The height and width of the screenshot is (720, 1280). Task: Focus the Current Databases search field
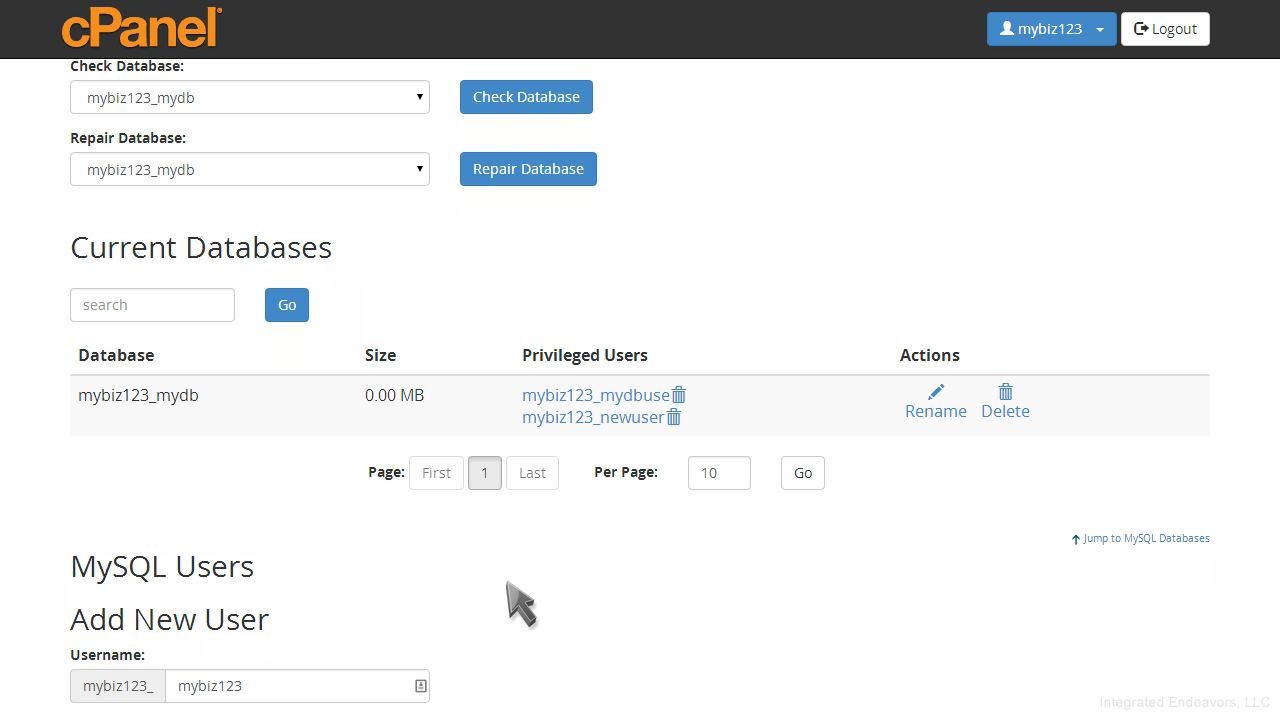click(x=152, y=305)
